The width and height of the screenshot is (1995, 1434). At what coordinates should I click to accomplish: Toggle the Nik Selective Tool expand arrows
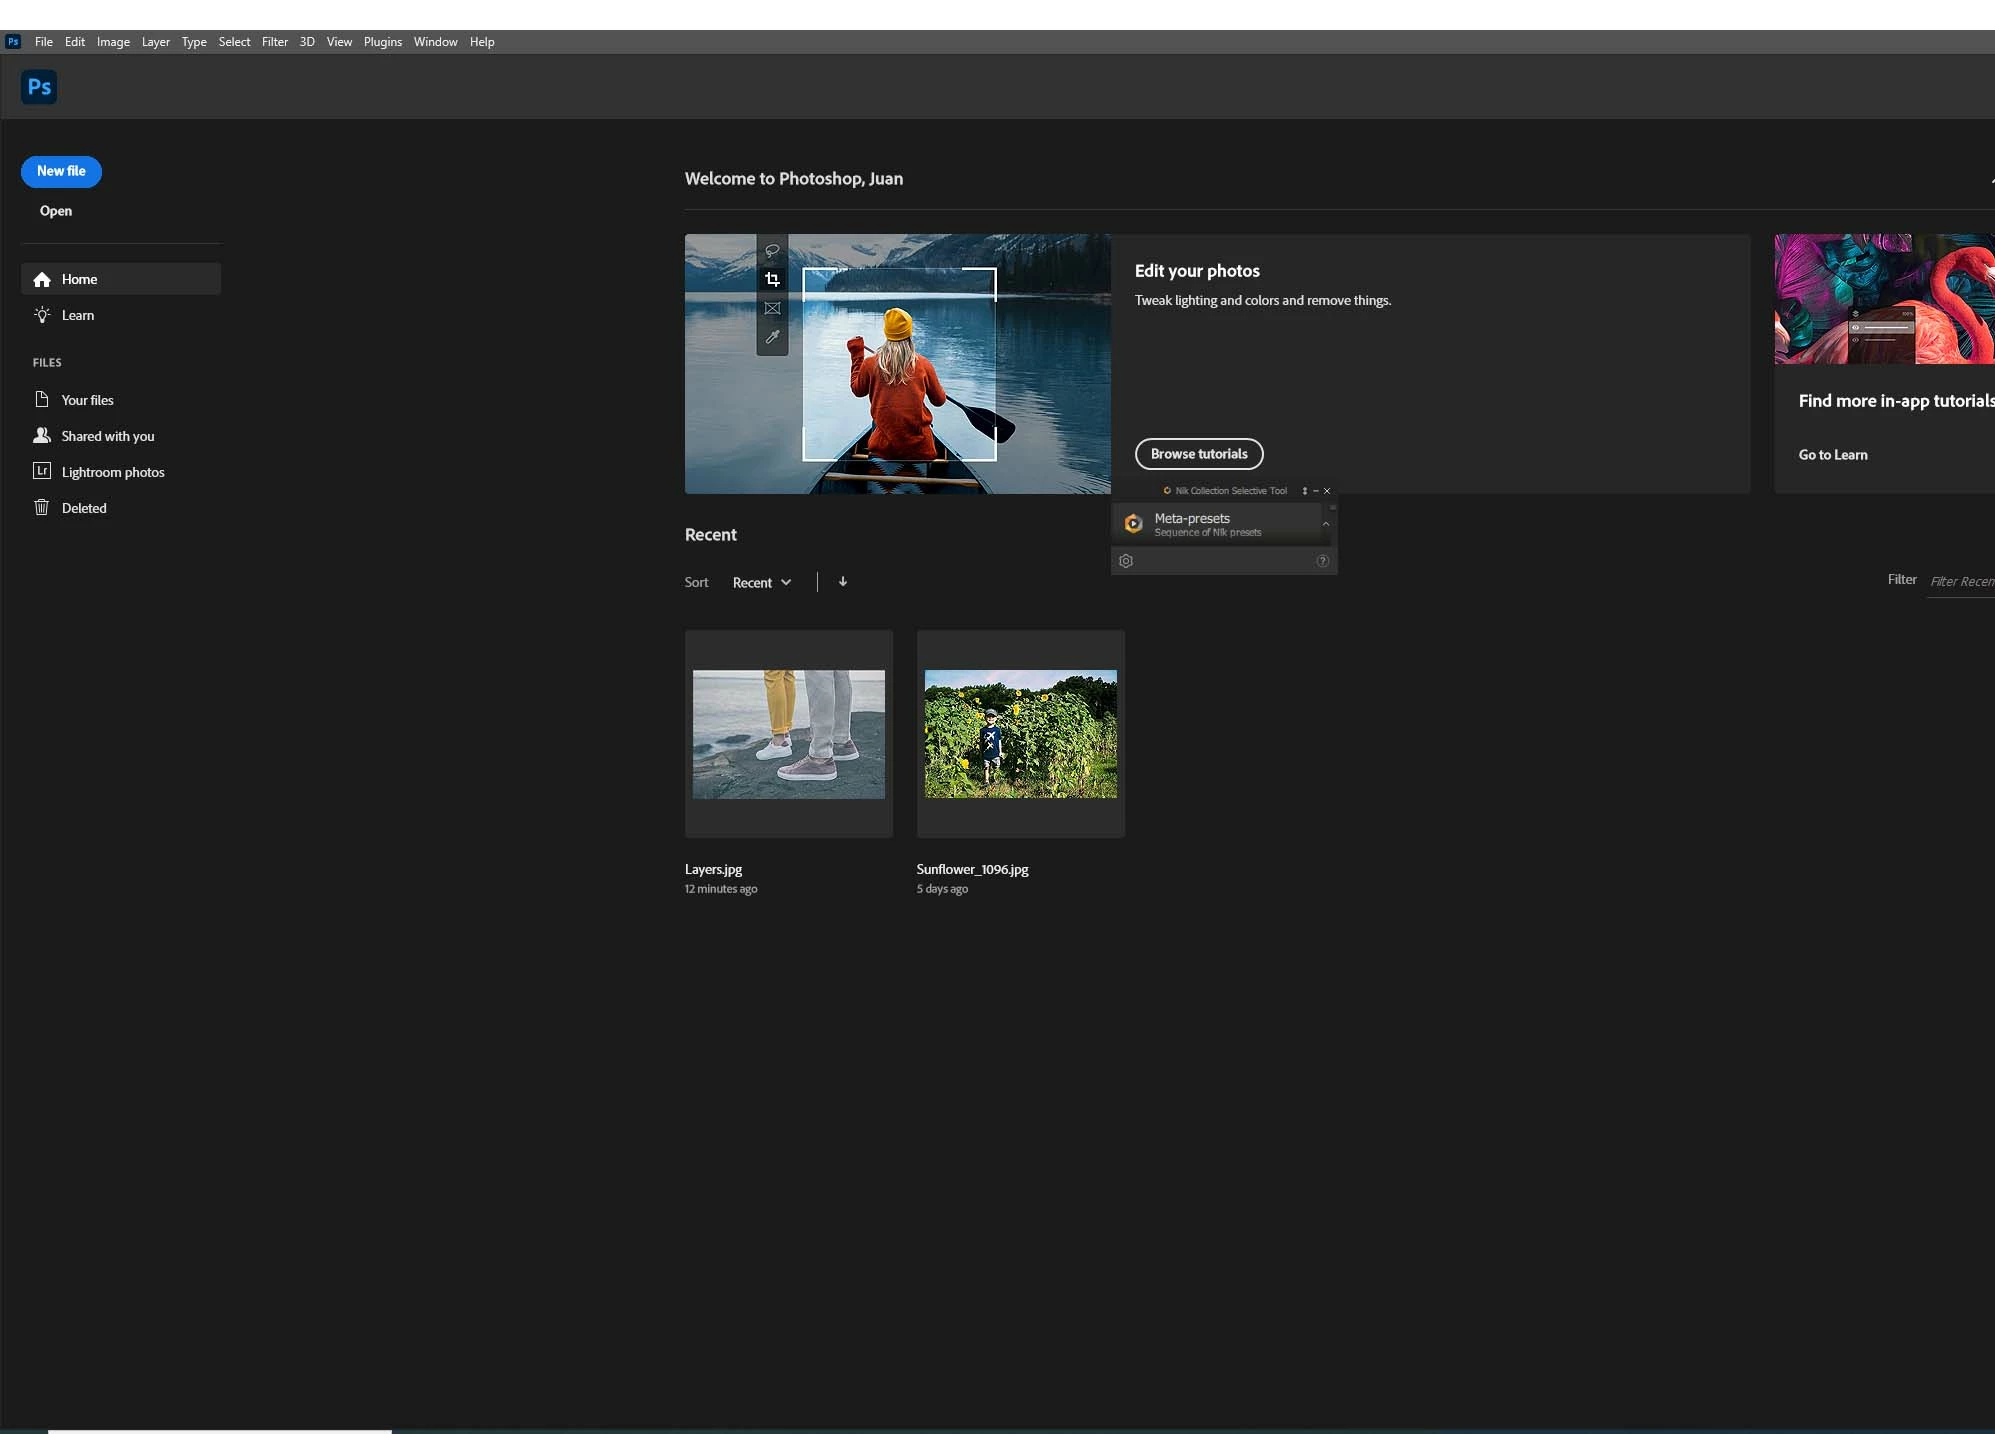click(x=1304, y=491)
